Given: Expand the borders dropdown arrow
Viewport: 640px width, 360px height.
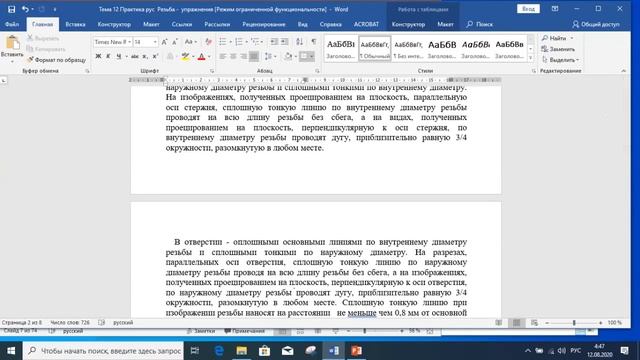Looking at the screenshot, I should click(x=311, y=56).
